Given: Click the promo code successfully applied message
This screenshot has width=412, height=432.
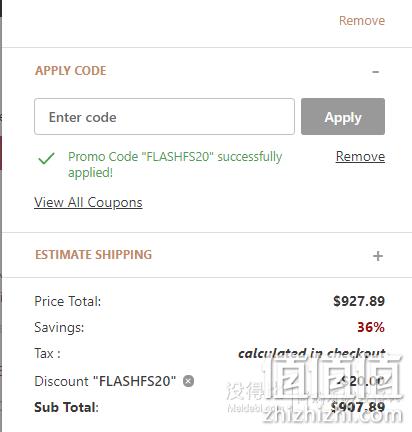Looking at the screenshot, I should point(175,164).
